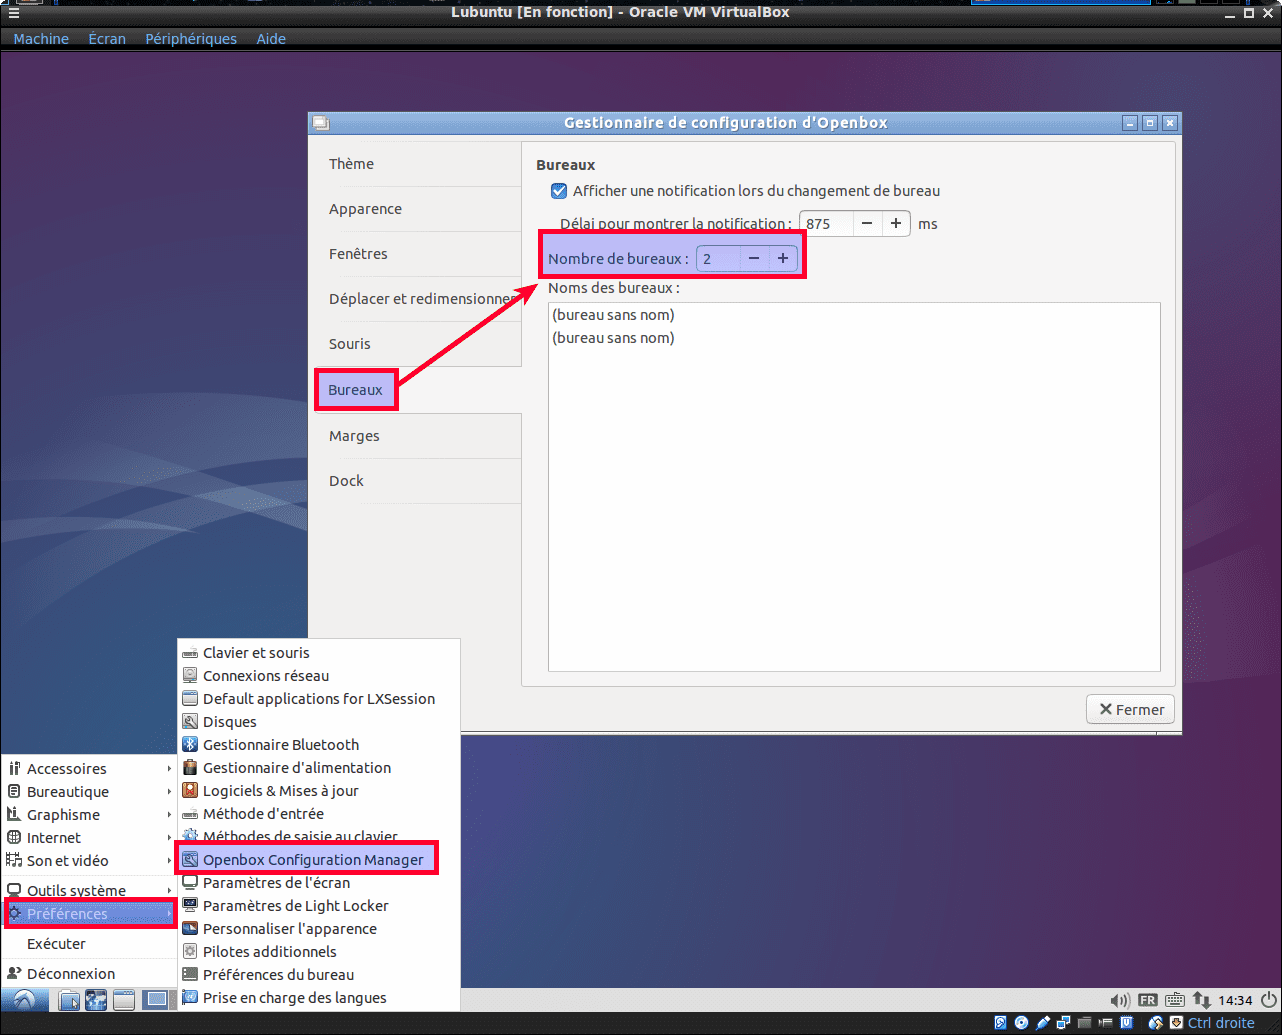The image size is (1282, 1035).
Task: Decrease Nombre de bureaux with minus
Action: (x=754, y=259)
